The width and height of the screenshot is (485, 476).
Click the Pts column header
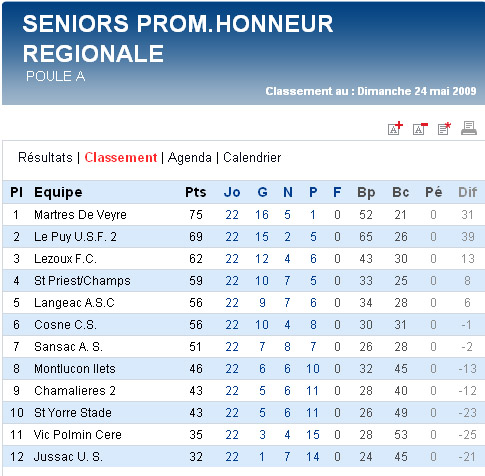[196, 192]
